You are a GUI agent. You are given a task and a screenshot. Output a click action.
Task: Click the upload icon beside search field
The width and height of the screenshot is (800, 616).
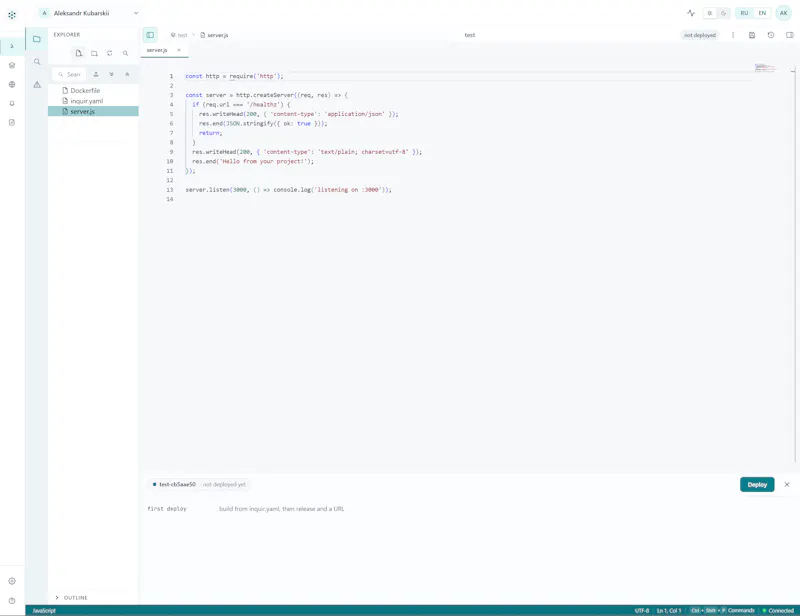tap(96, 75)
